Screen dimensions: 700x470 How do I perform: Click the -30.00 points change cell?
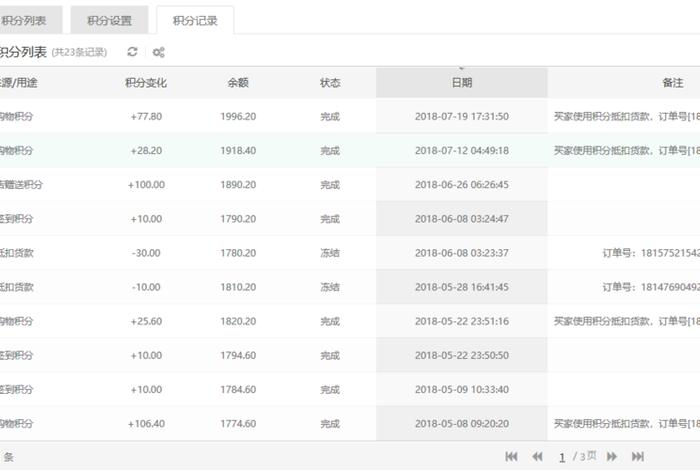click(146, 253)
